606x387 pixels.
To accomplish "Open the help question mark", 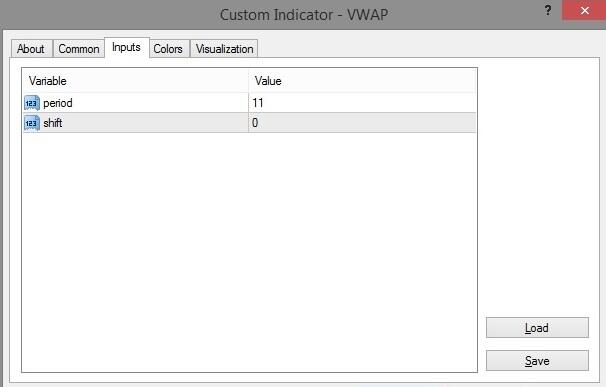I will 548,10.
